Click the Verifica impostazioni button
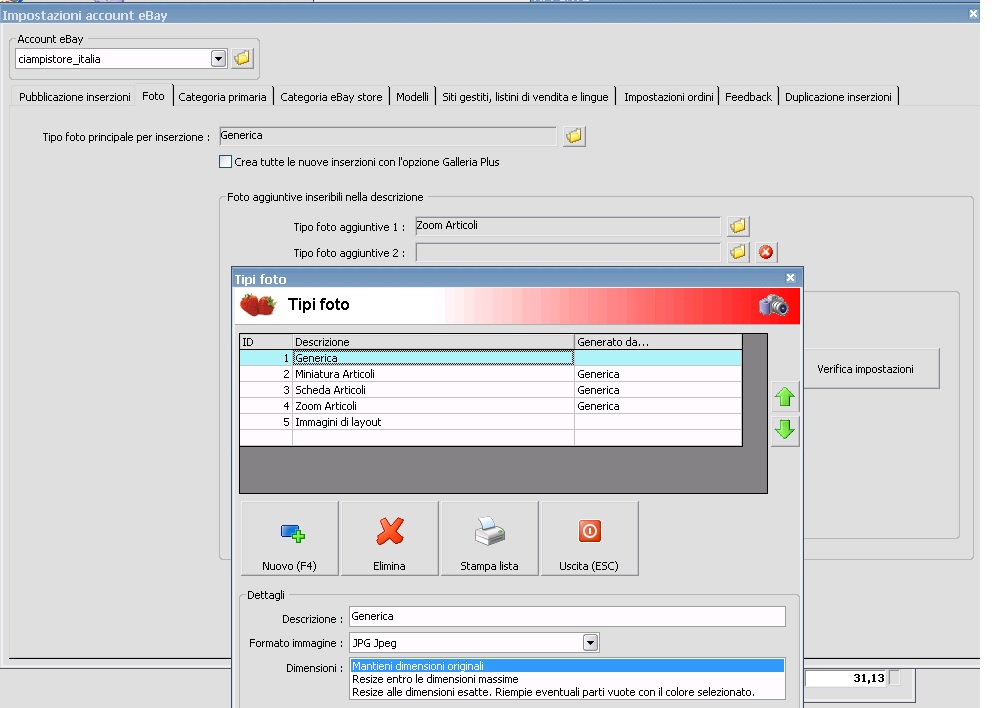The width and height of the screenshot is (1008, 708). pos(865,369)
